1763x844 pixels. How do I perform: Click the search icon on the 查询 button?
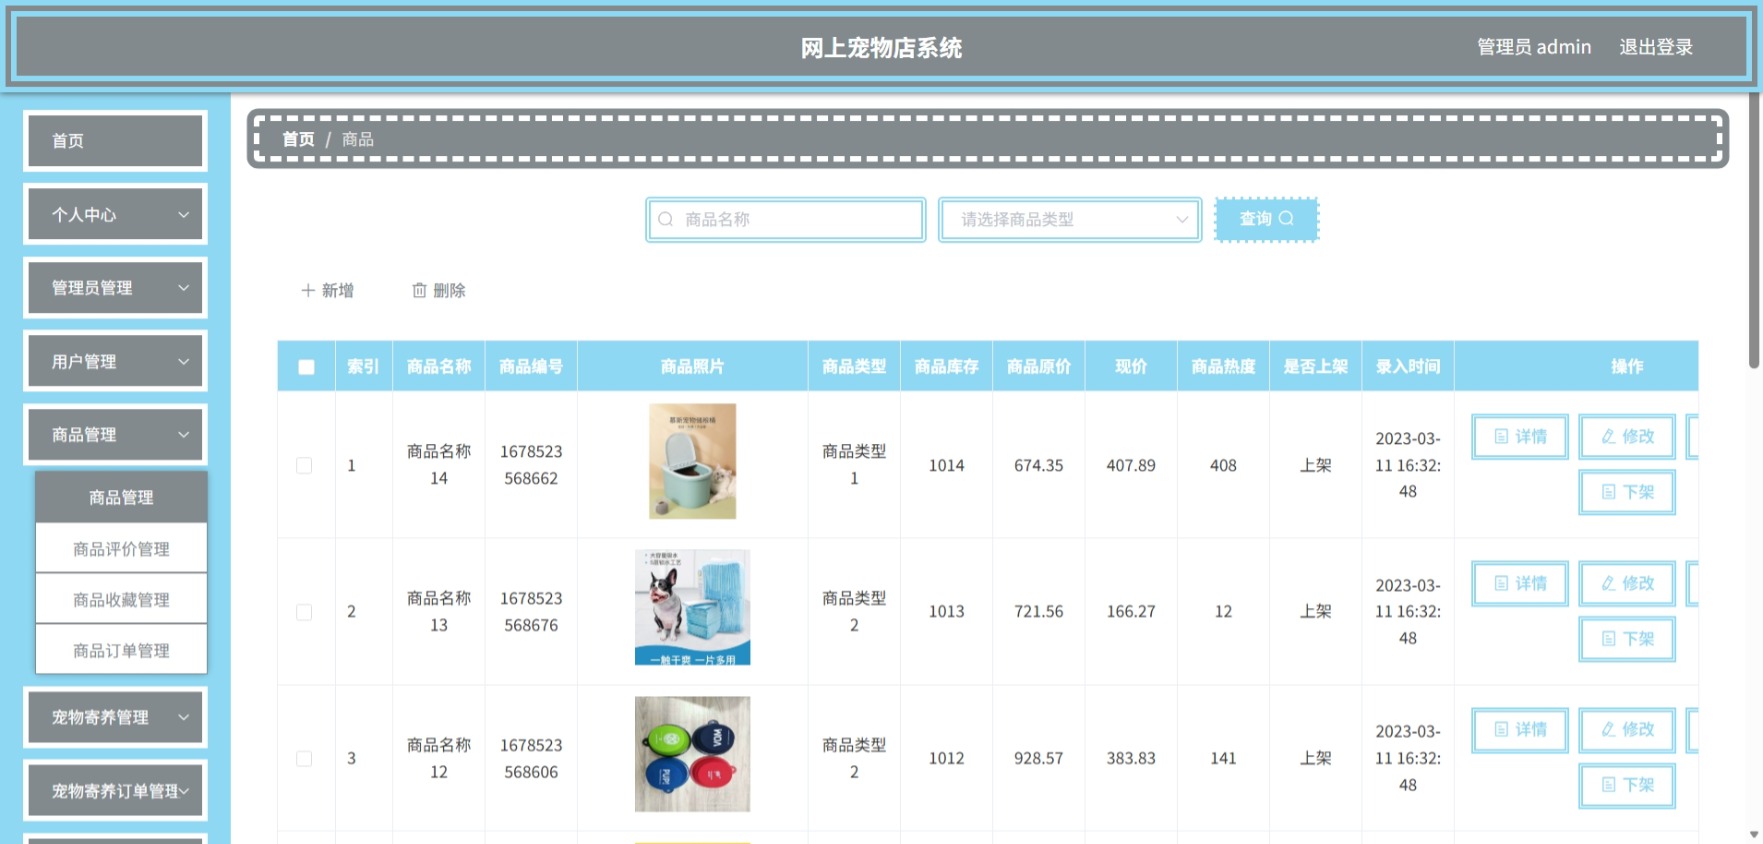[x=1286, y=218]
